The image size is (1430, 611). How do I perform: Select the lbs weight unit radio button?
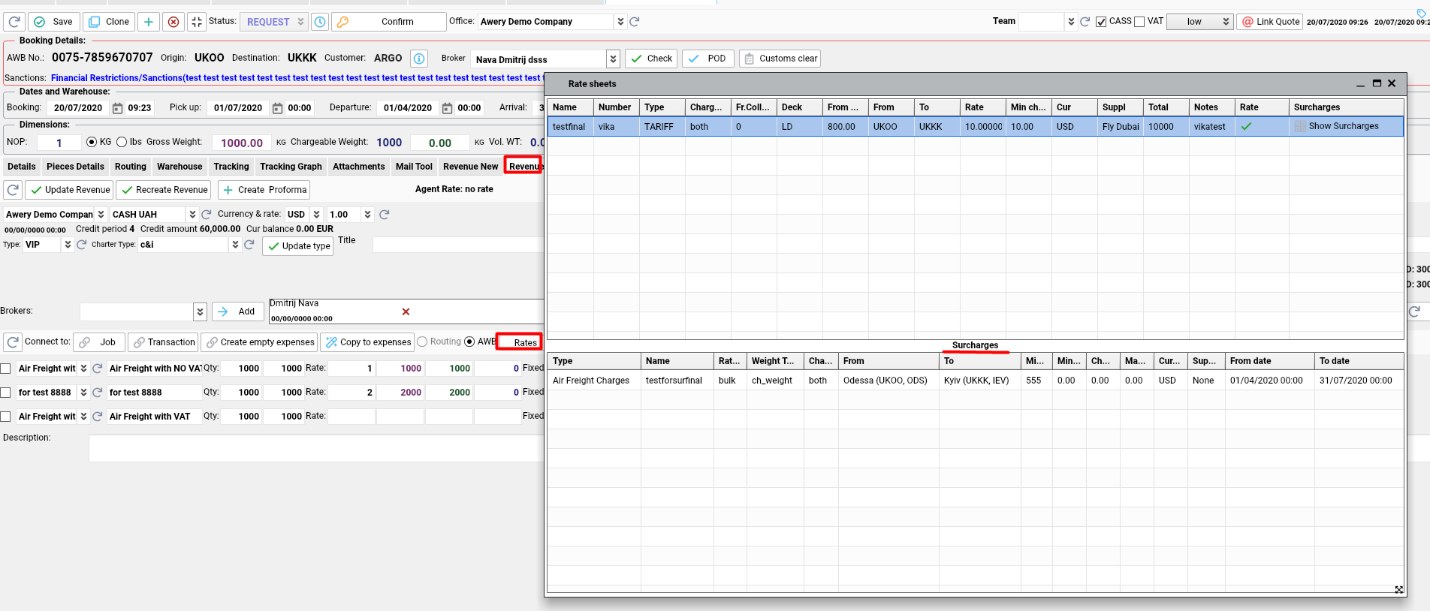121,142
